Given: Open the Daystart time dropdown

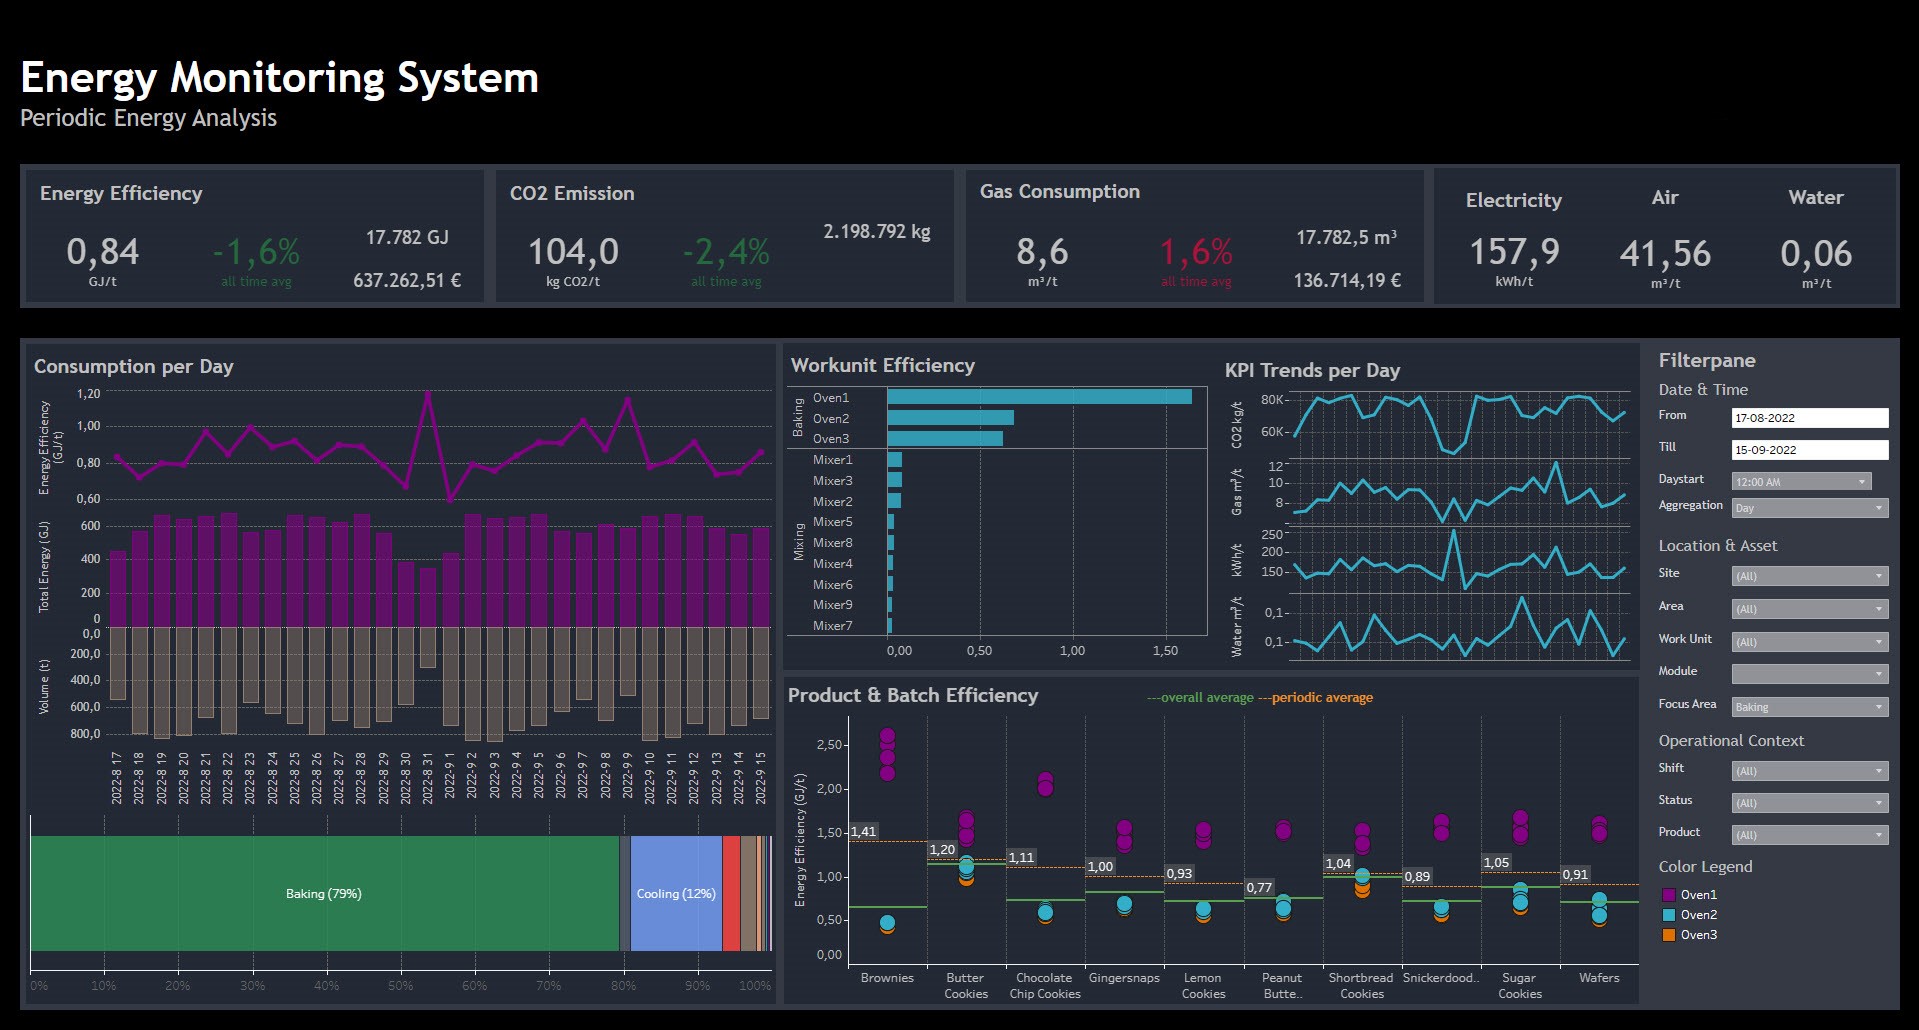Looking at the screenshot, I should coord(1801,482).
